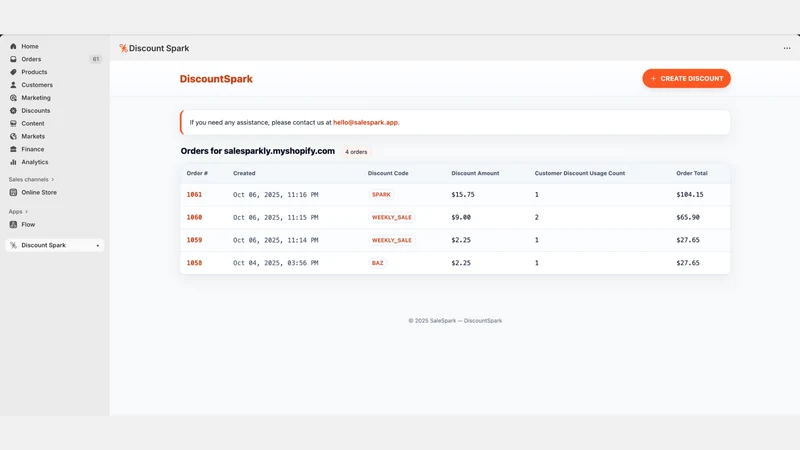Click the Discount Spark sidebar icon
The width and height of the screenshot is (800, 450).
[x=13, y=245]
